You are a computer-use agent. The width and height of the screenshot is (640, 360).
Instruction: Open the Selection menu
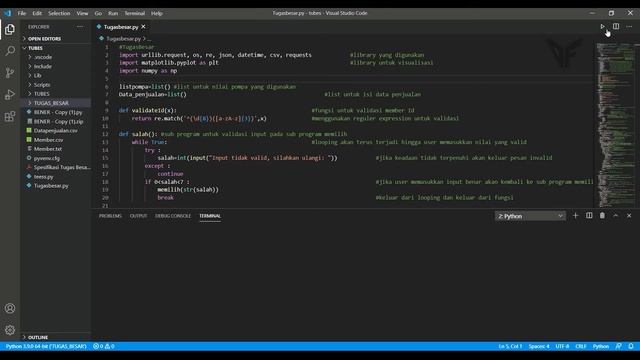pyautogui.click(x=59, y=13)
